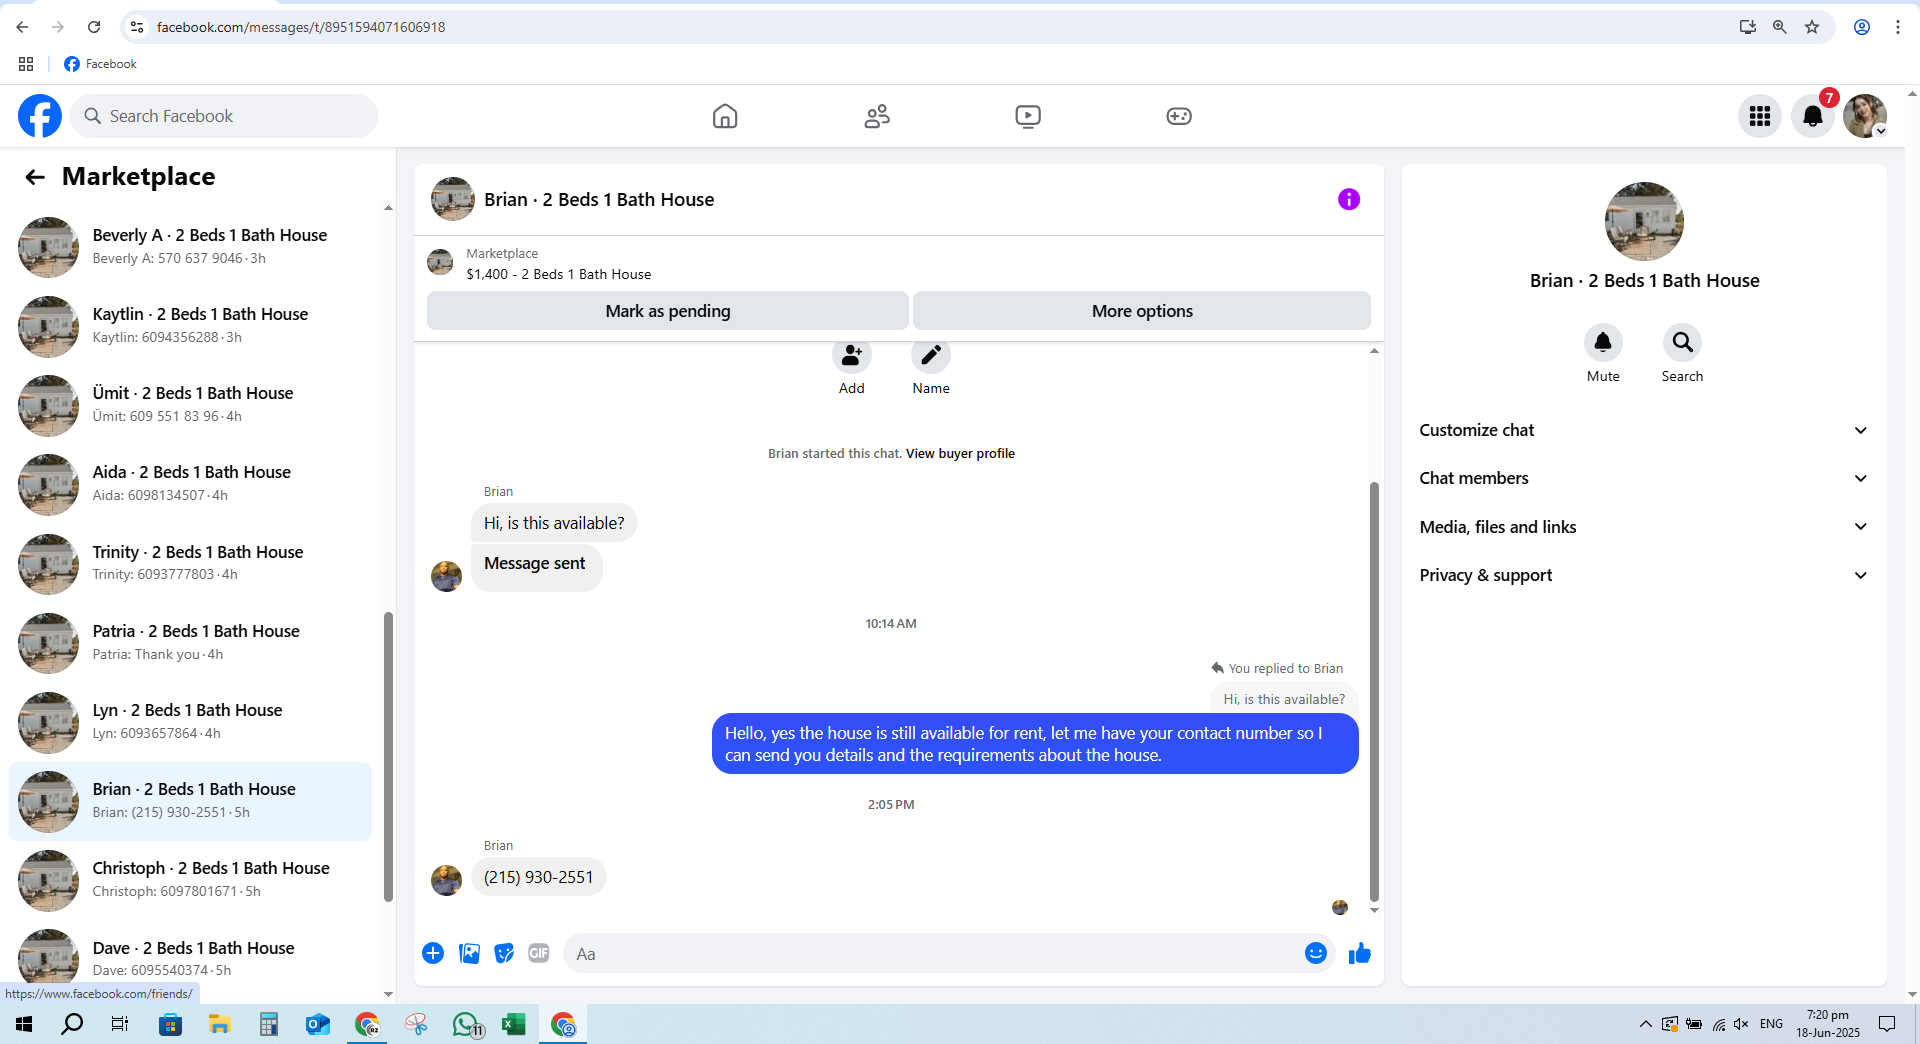This screenshot has width=1920, height=1044.
Task: Open File Explorer from the taskbar
Action: click(219, 1024)
